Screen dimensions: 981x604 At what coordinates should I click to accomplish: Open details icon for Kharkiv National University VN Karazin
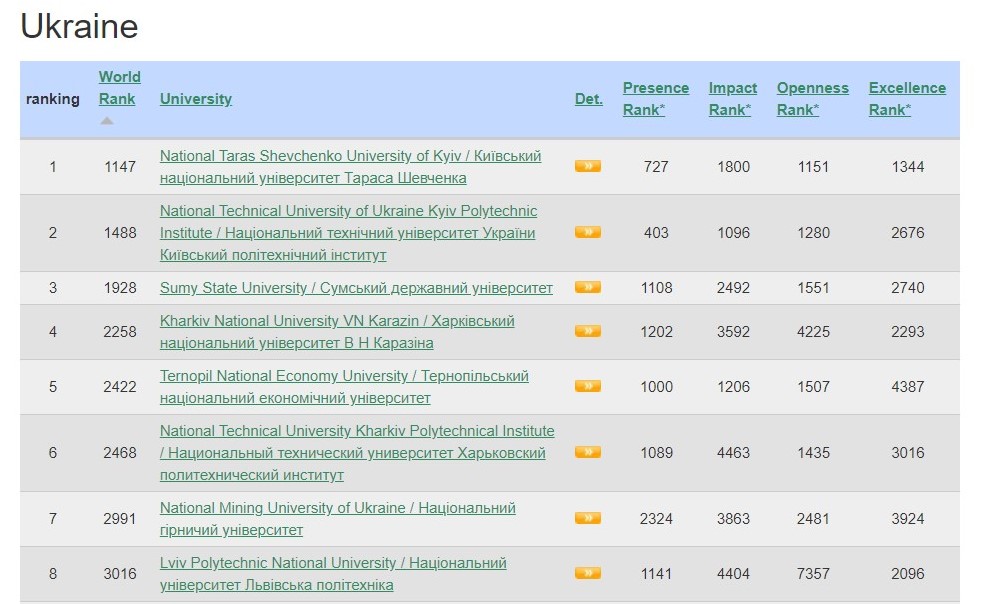[x=587, y=331]
